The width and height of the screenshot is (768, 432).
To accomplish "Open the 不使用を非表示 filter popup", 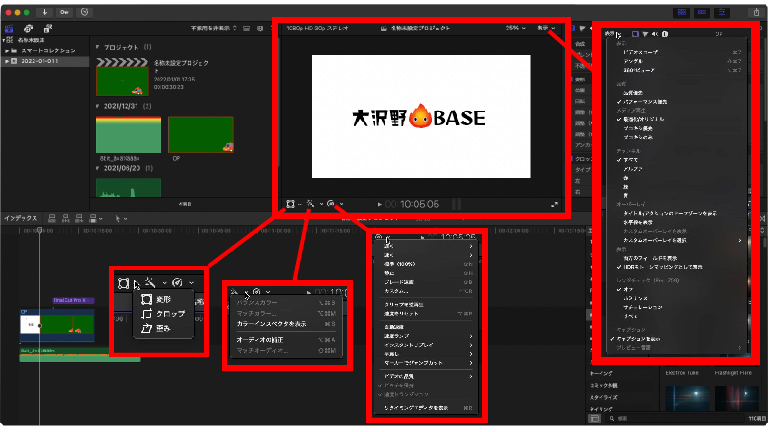I will coord(214,28).
